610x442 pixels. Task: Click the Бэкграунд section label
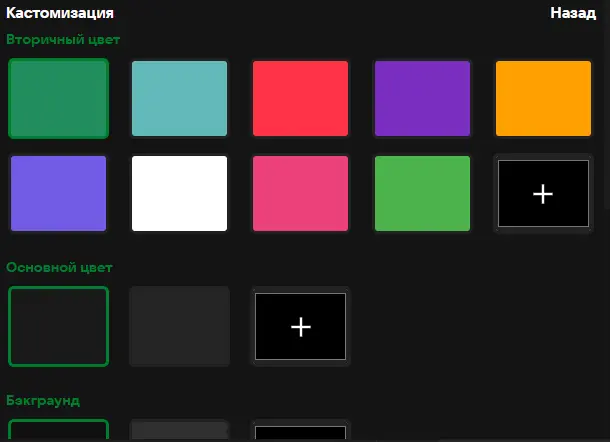pos(43,401)
